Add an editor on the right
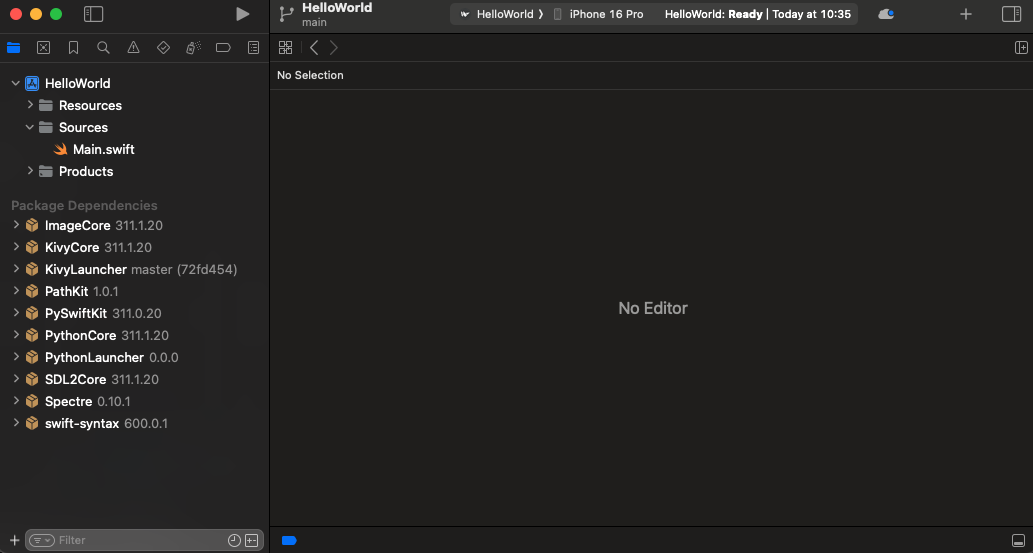The height and width of the screenshot is (553, 1033). (x=1020, y=47)
